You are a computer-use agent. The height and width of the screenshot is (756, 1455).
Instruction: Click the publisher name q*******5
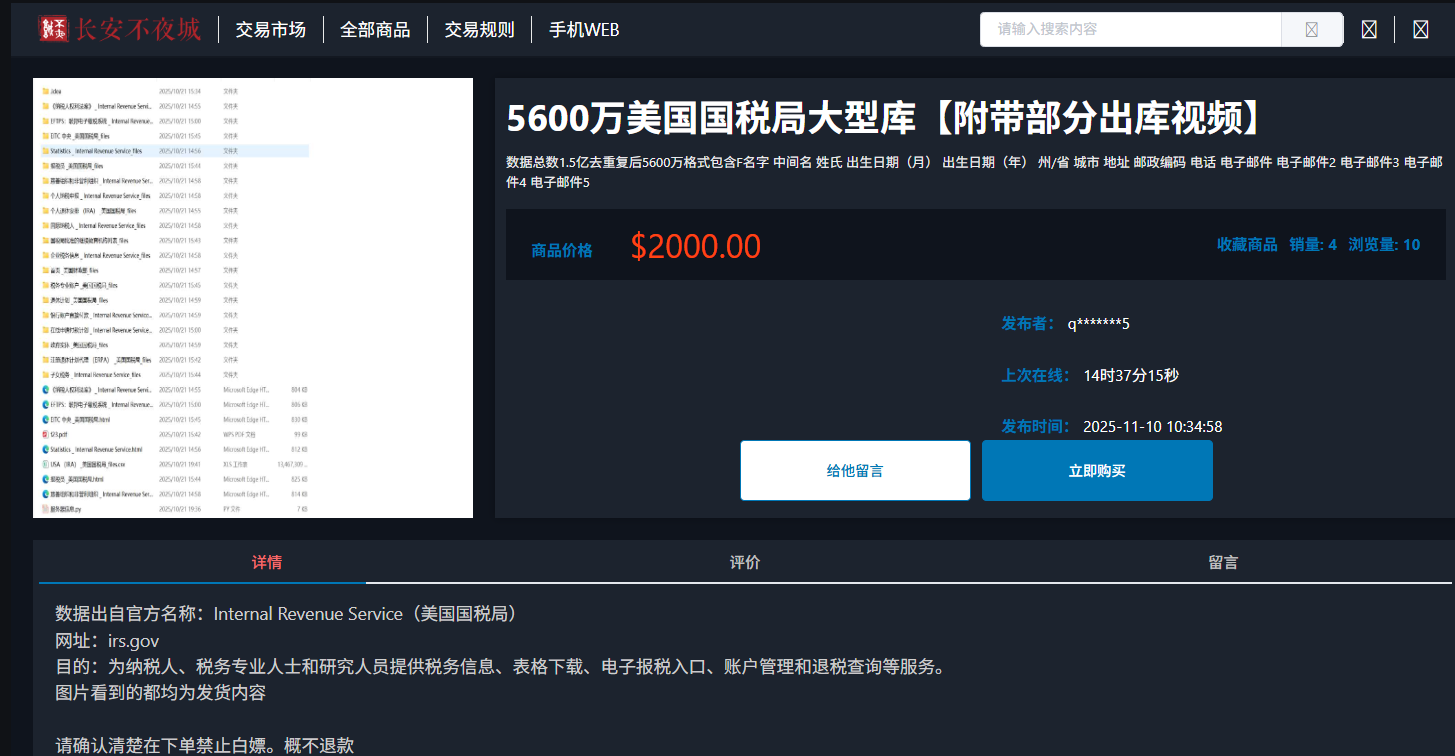coord(1098,323)
